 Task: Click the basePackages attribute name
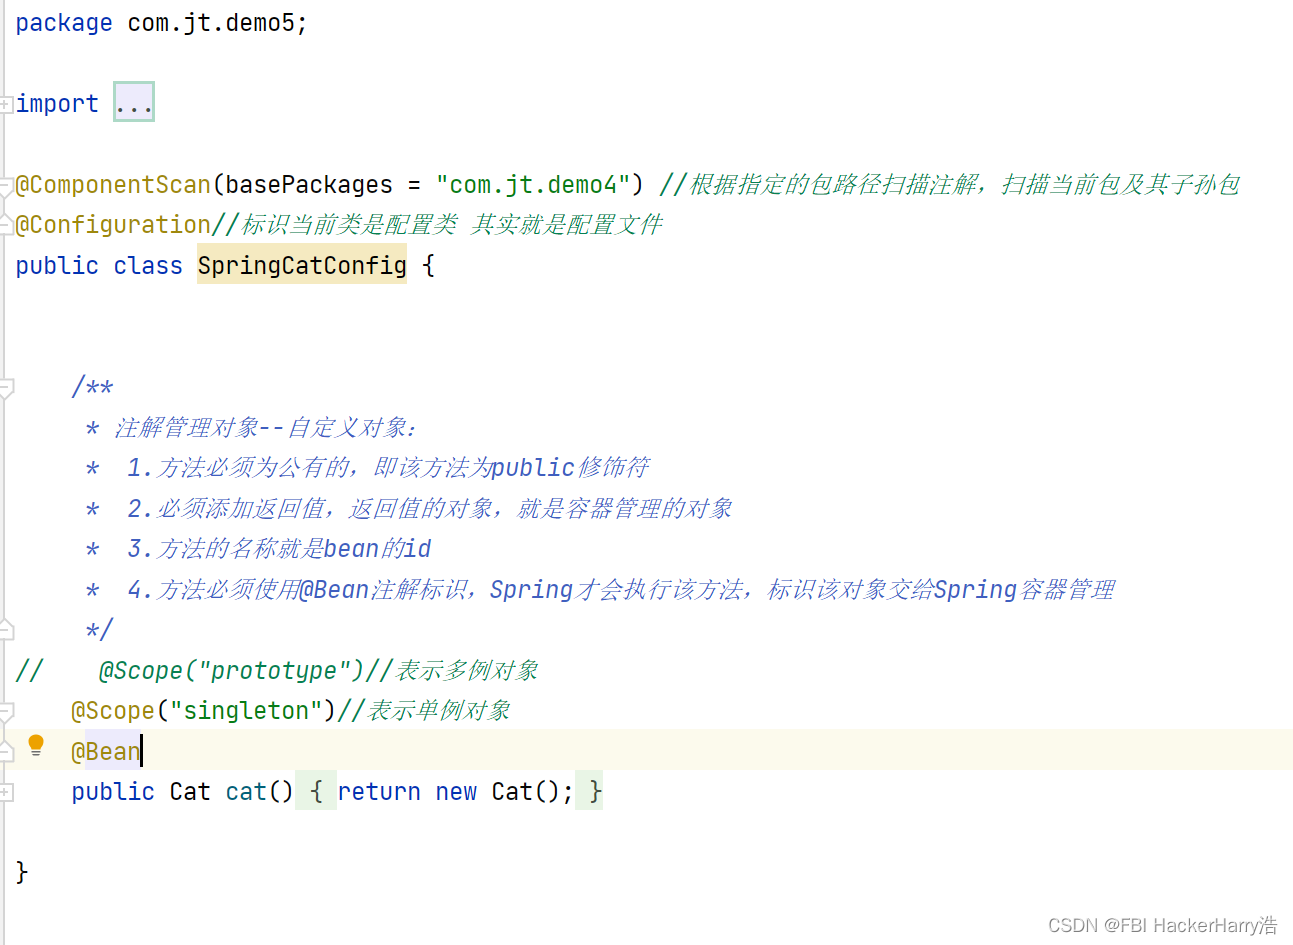(309, 185)
